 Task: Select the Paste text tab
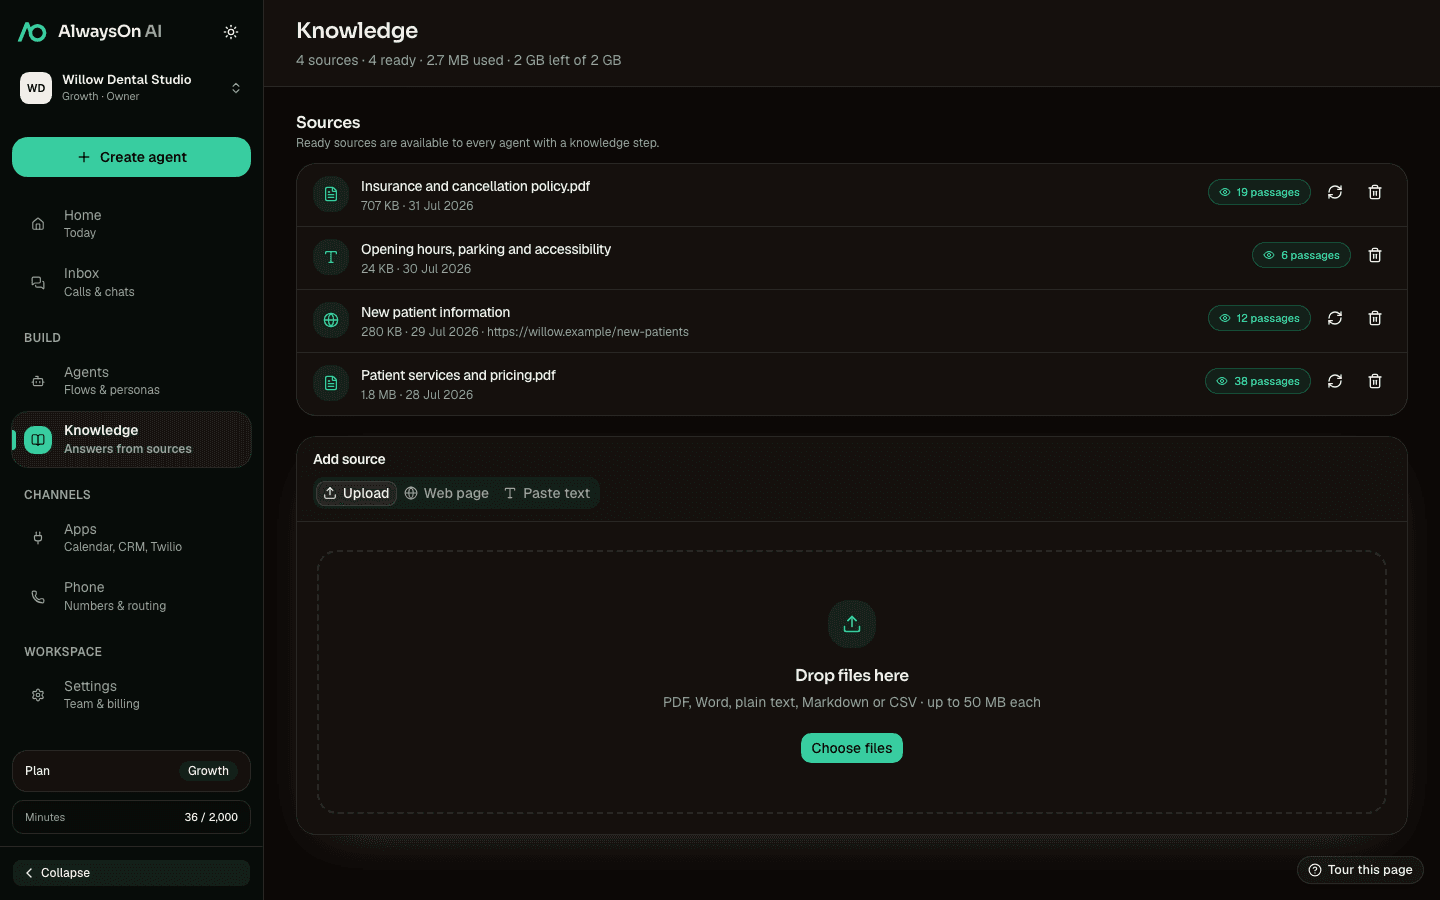click(x=547, y=493)
